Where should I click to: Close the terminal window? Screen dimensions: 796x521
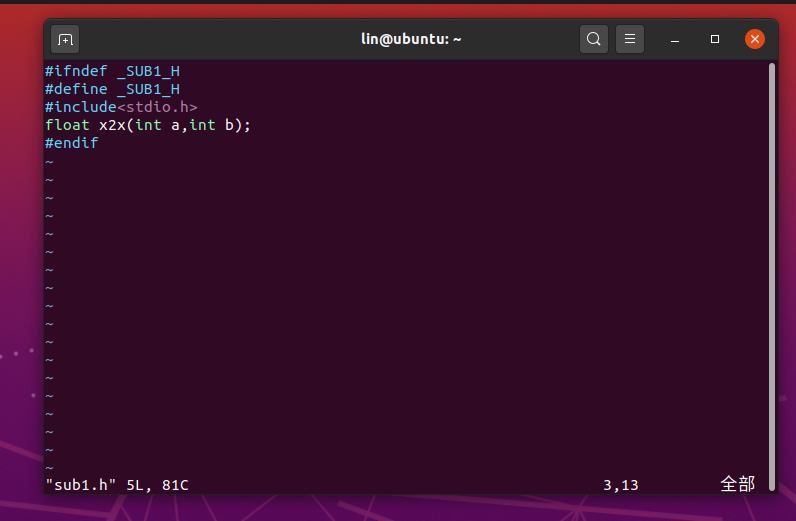point(754,39)
